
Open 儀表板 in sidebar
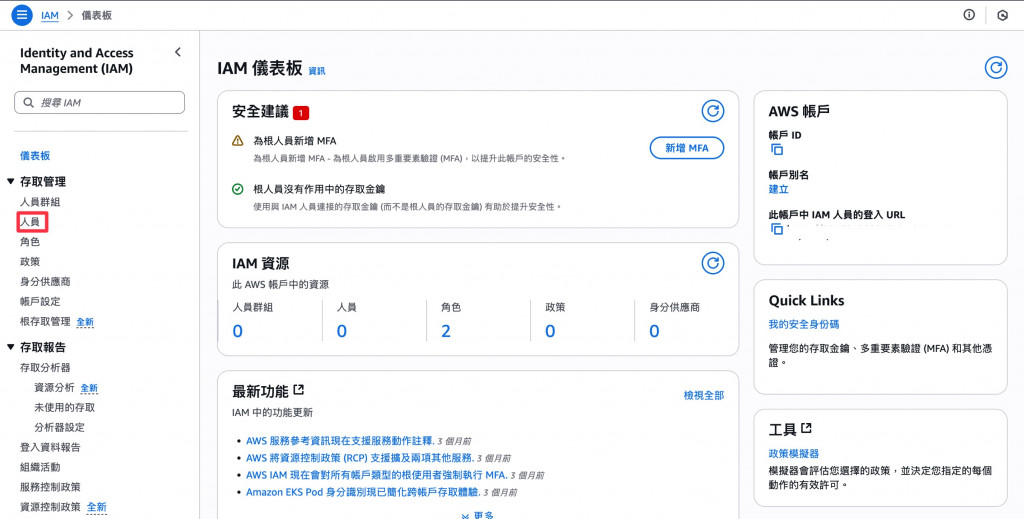point(35,155)
